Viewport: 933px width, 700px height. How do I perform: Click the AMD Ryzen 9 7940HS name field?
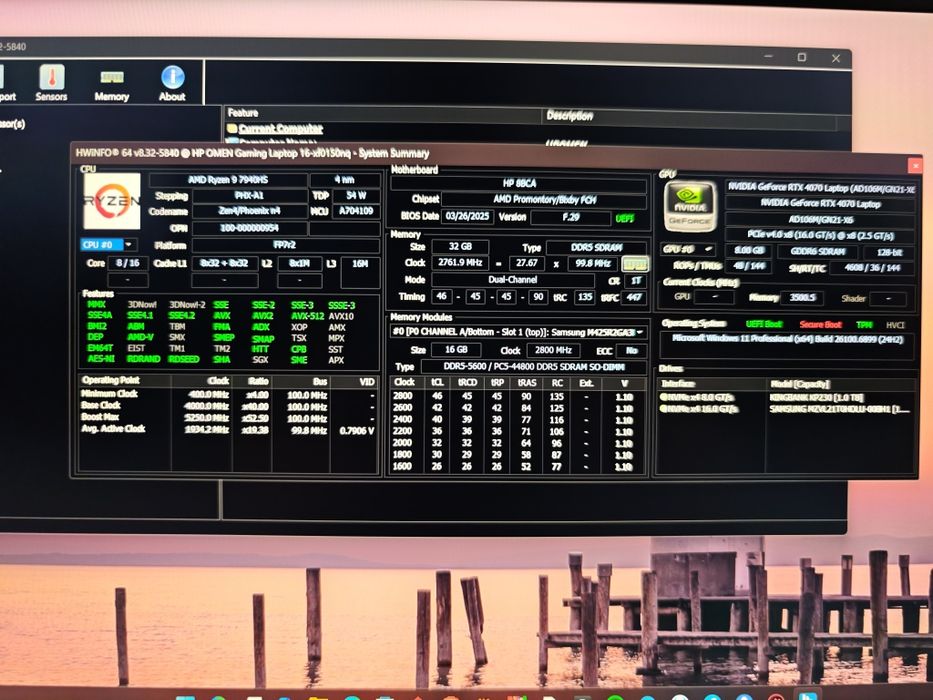(x=228, y=180)
